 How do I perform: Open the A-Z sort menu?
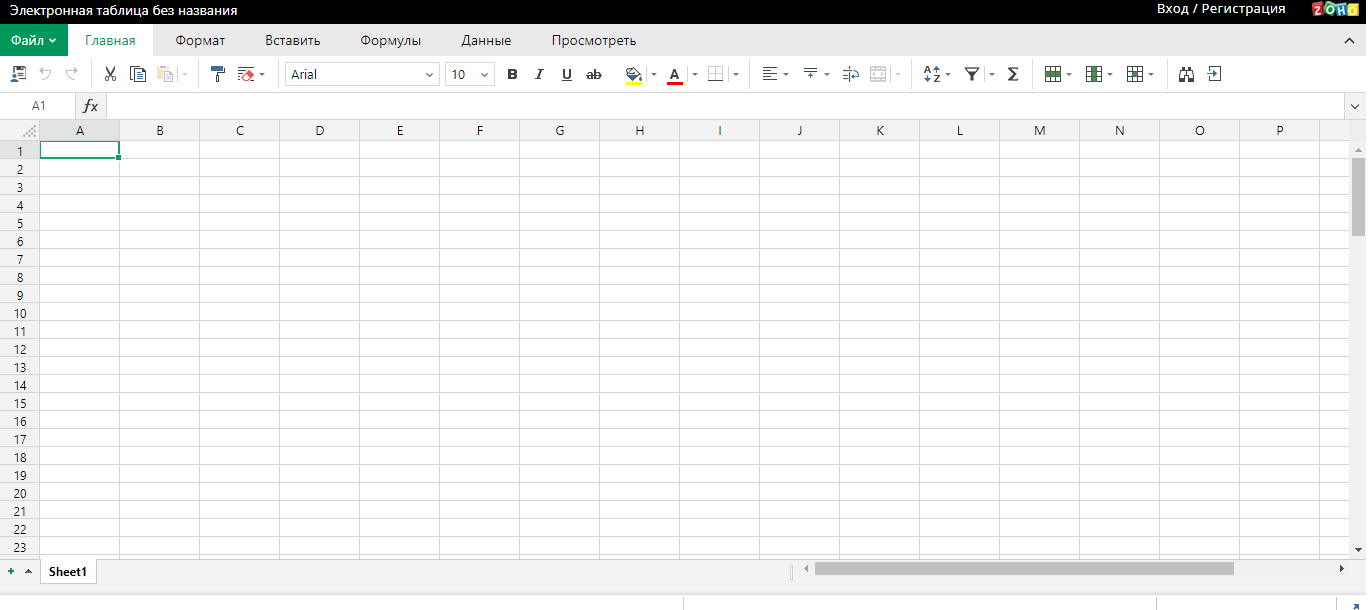pyautogui.click(x=937, y=74)
